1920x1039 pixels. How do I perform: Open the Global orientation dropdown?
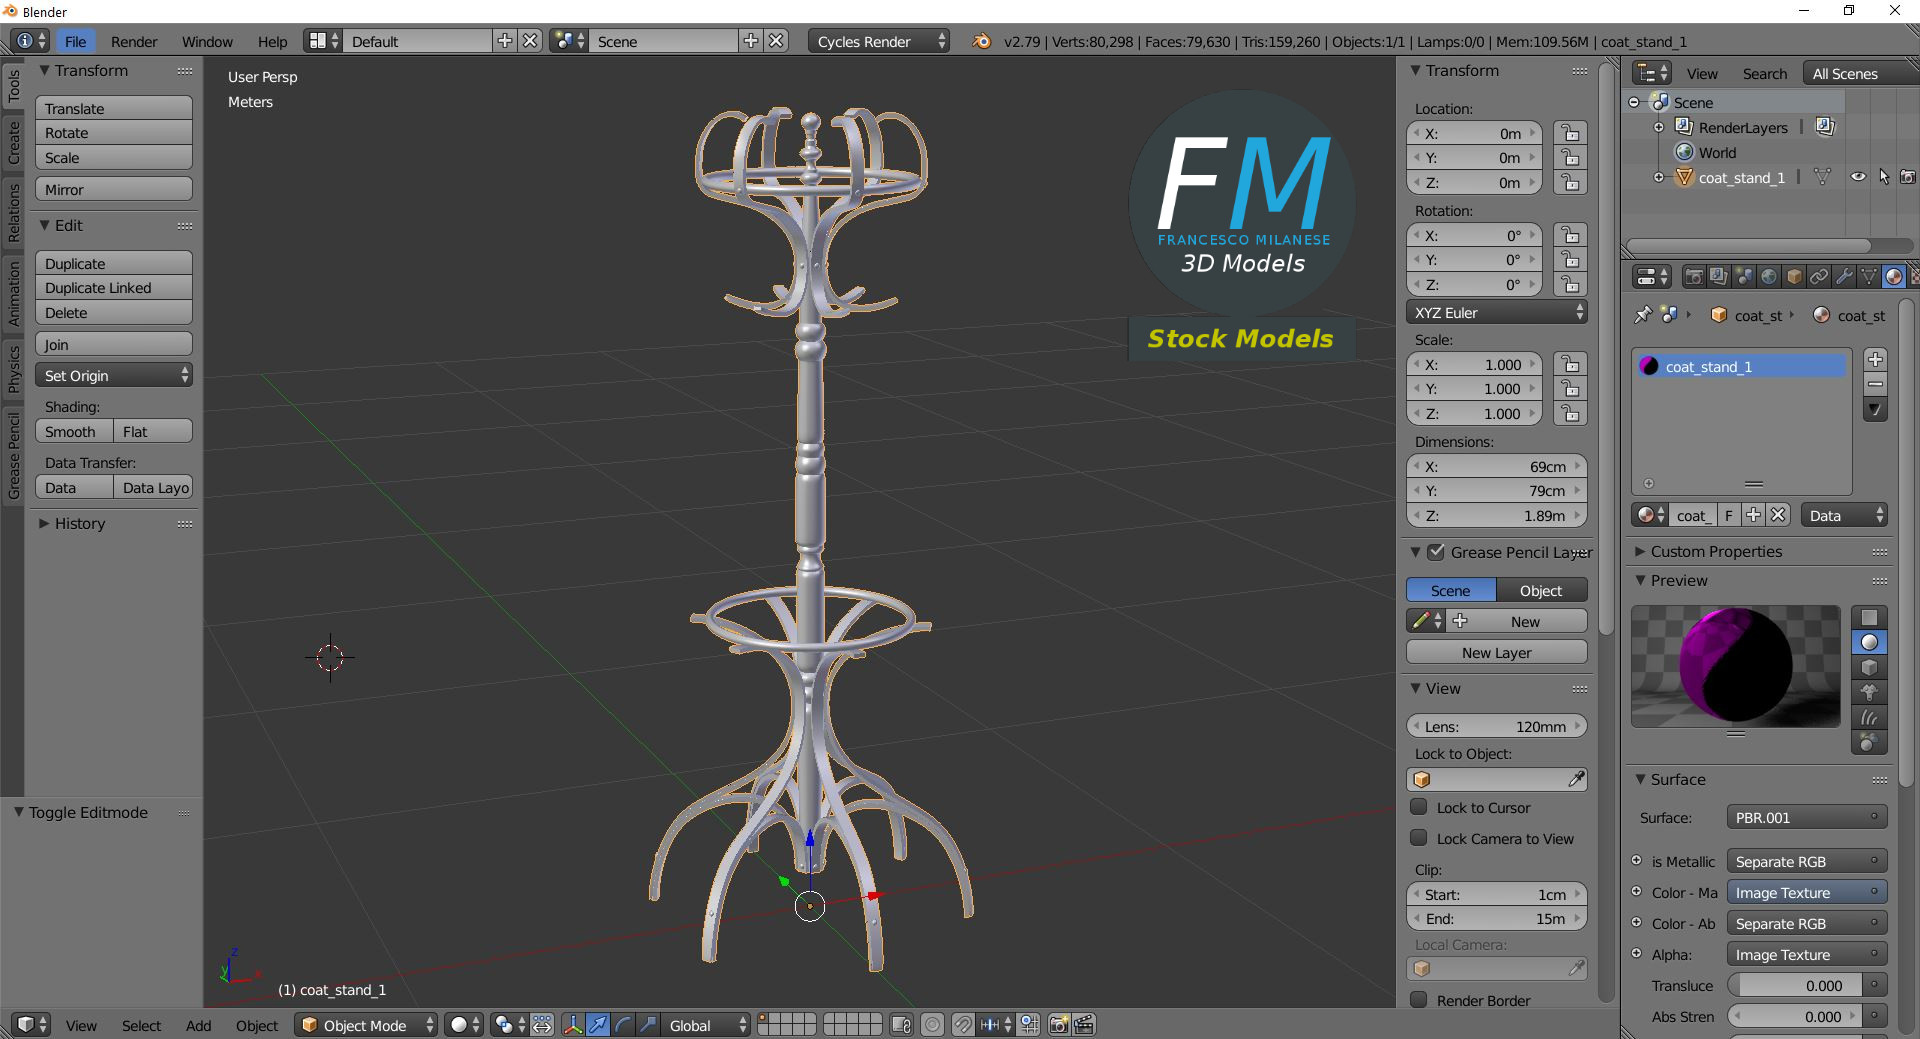coord(706,1025)
